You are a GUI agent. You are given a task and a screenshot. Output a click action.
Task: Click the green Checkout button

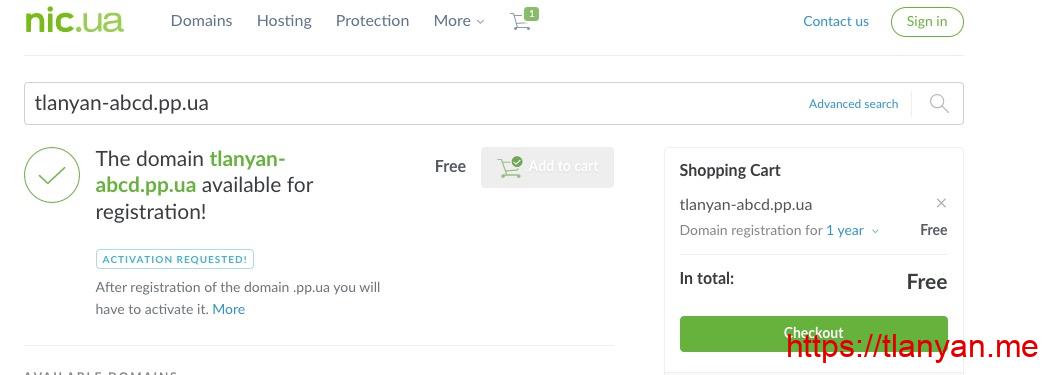(814, 333)
